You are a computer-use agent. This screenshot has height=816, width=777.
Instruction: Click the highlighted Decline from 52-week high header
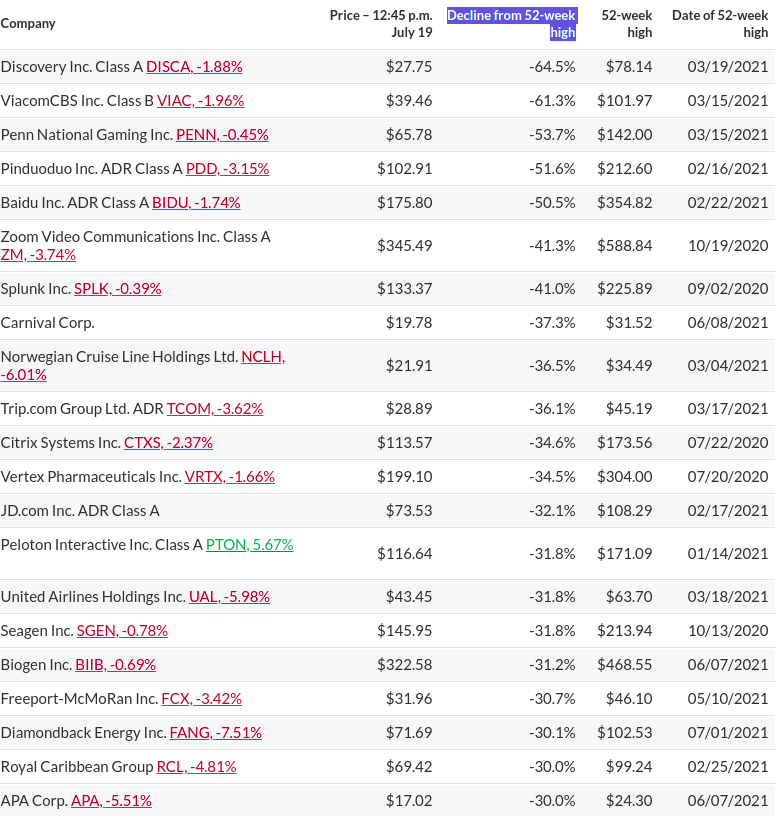tap(512, 24)
